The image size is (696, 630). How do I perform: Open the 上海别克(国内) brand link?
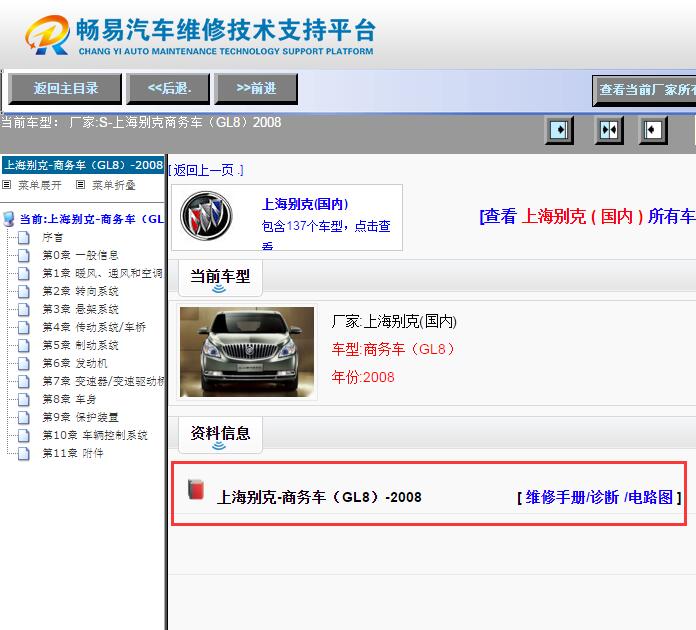pos(305,204)
